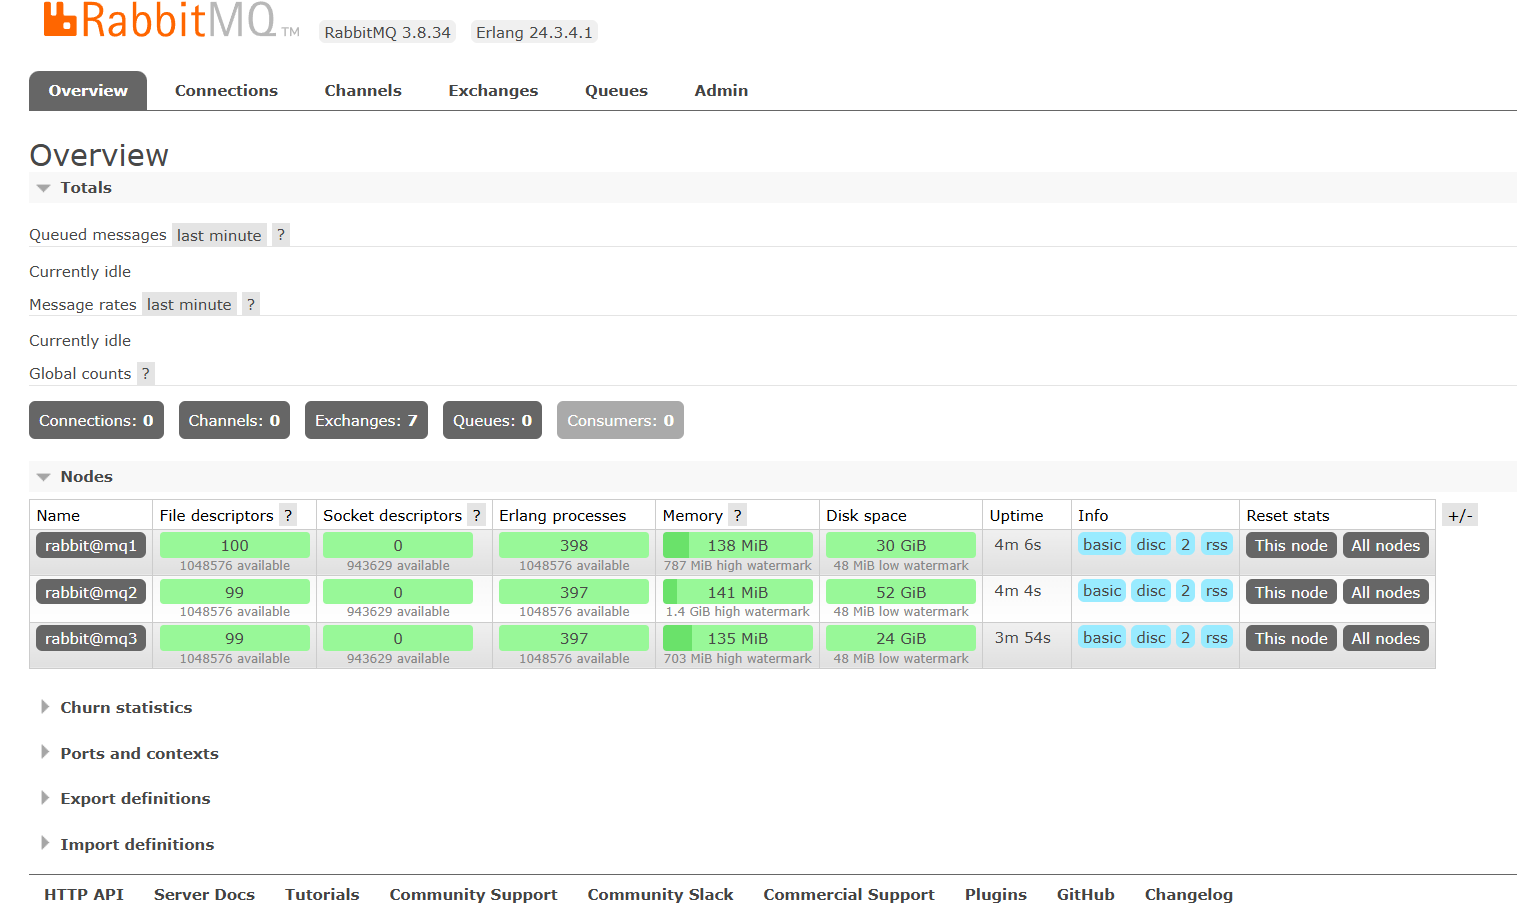Image resolution: width=1517 pixels, height=917 pixels.
Task: Open help for Message rates
Action: [251, 304]
